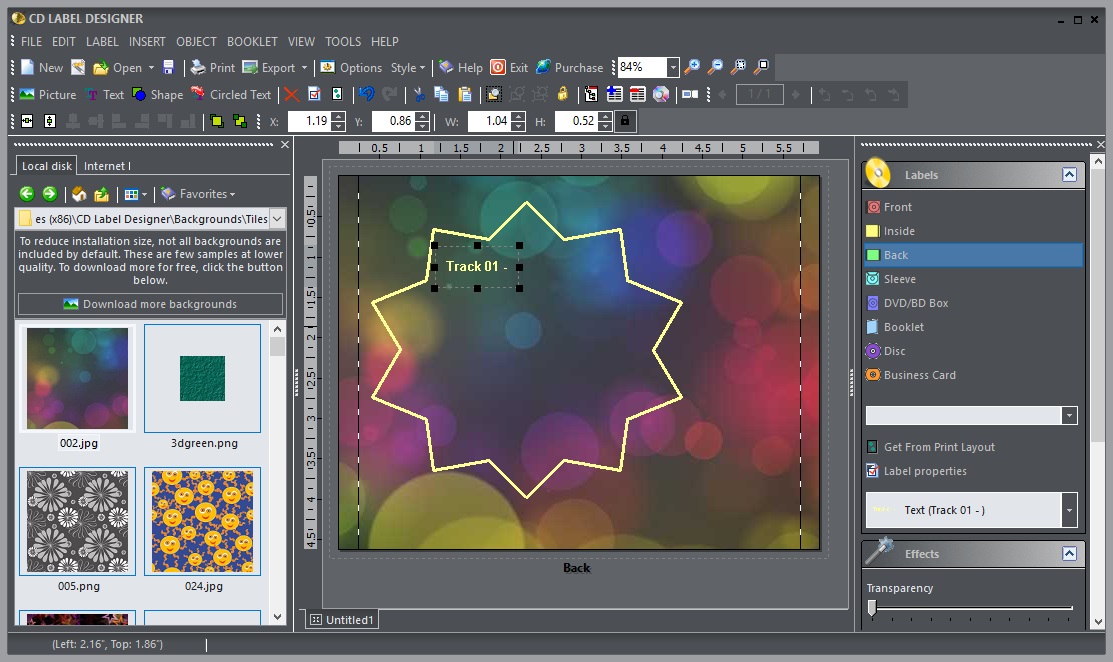This screenshot has width=1113, height=662.
Task: Switch to the Internet tab
Action: [107, 166]
